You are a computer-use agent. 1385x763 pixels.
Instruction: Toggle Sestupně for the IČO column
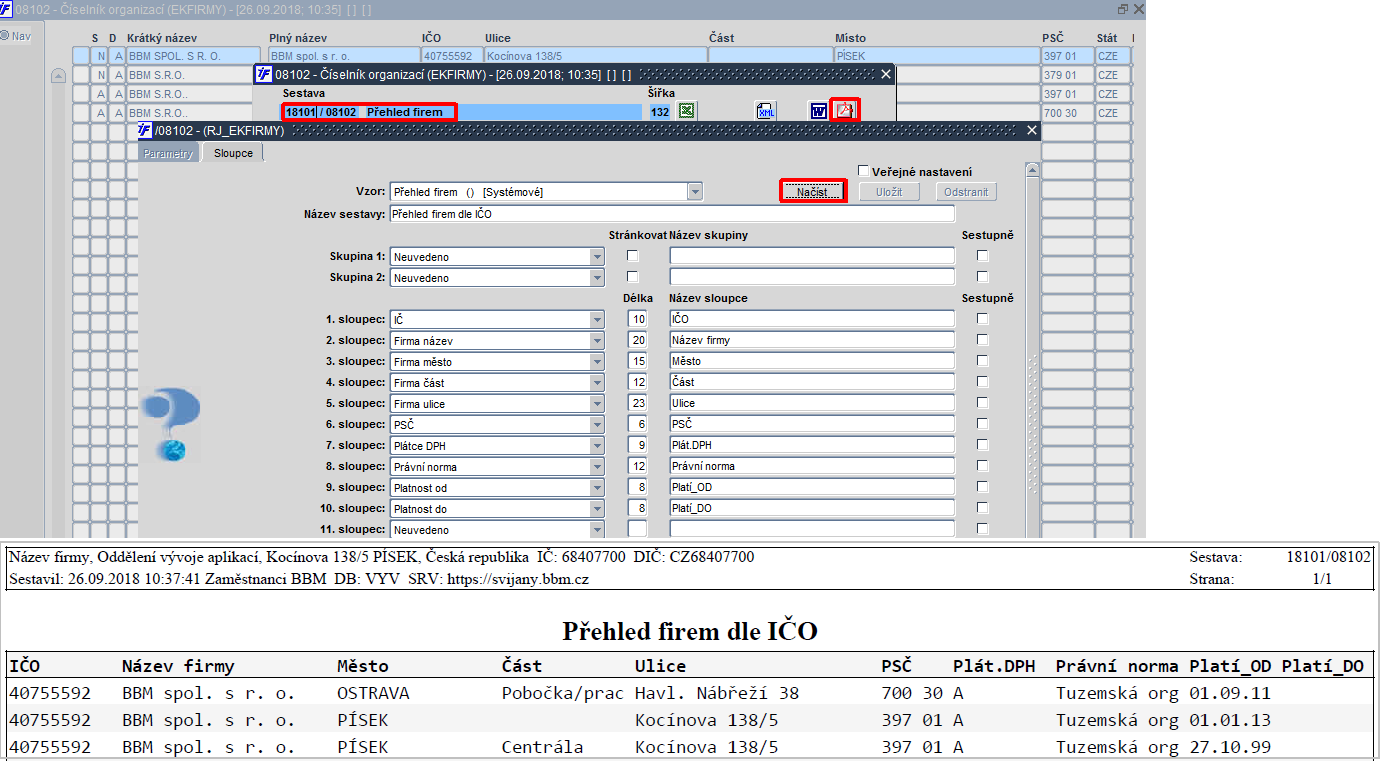click(983, 319)
